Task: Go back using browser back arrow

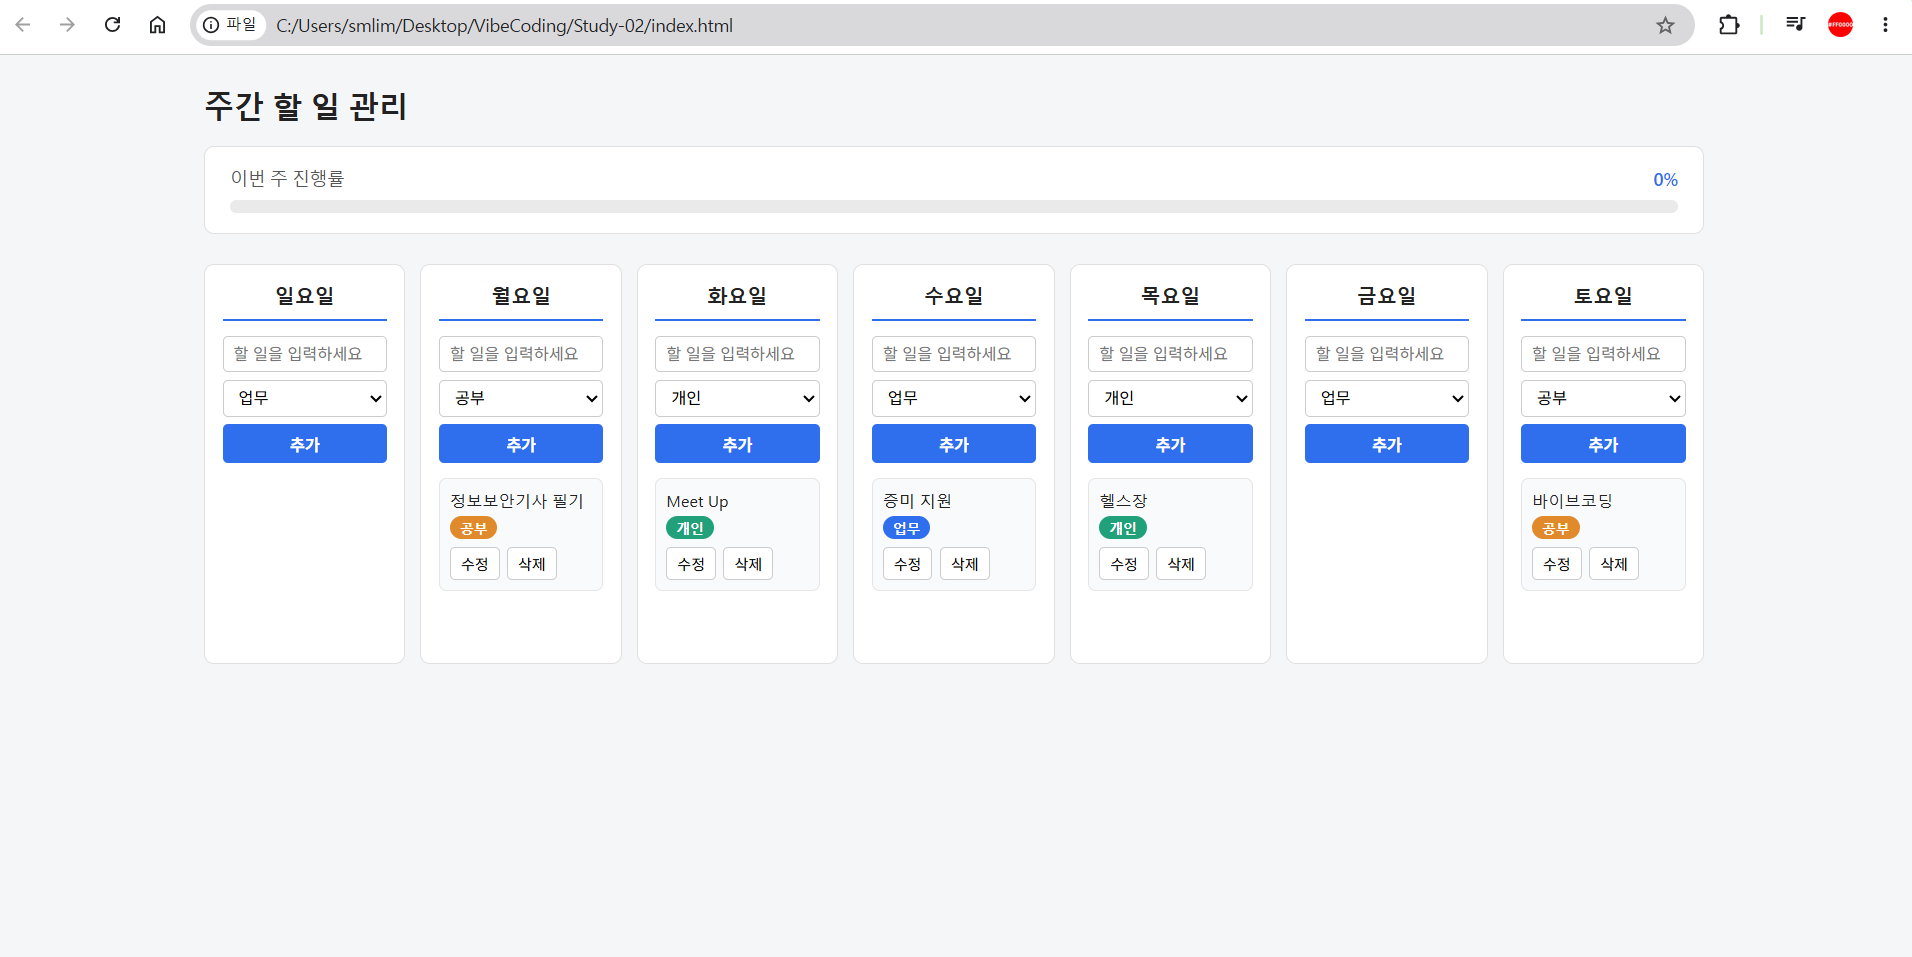Action: pyautogui.click(x=23, y=25)
